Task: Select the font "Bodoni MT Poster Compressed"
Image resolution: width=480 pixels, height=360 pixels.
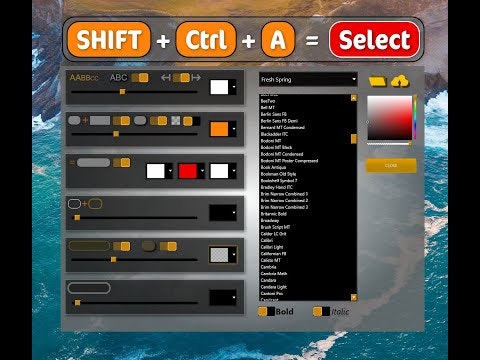Action: 289,161
